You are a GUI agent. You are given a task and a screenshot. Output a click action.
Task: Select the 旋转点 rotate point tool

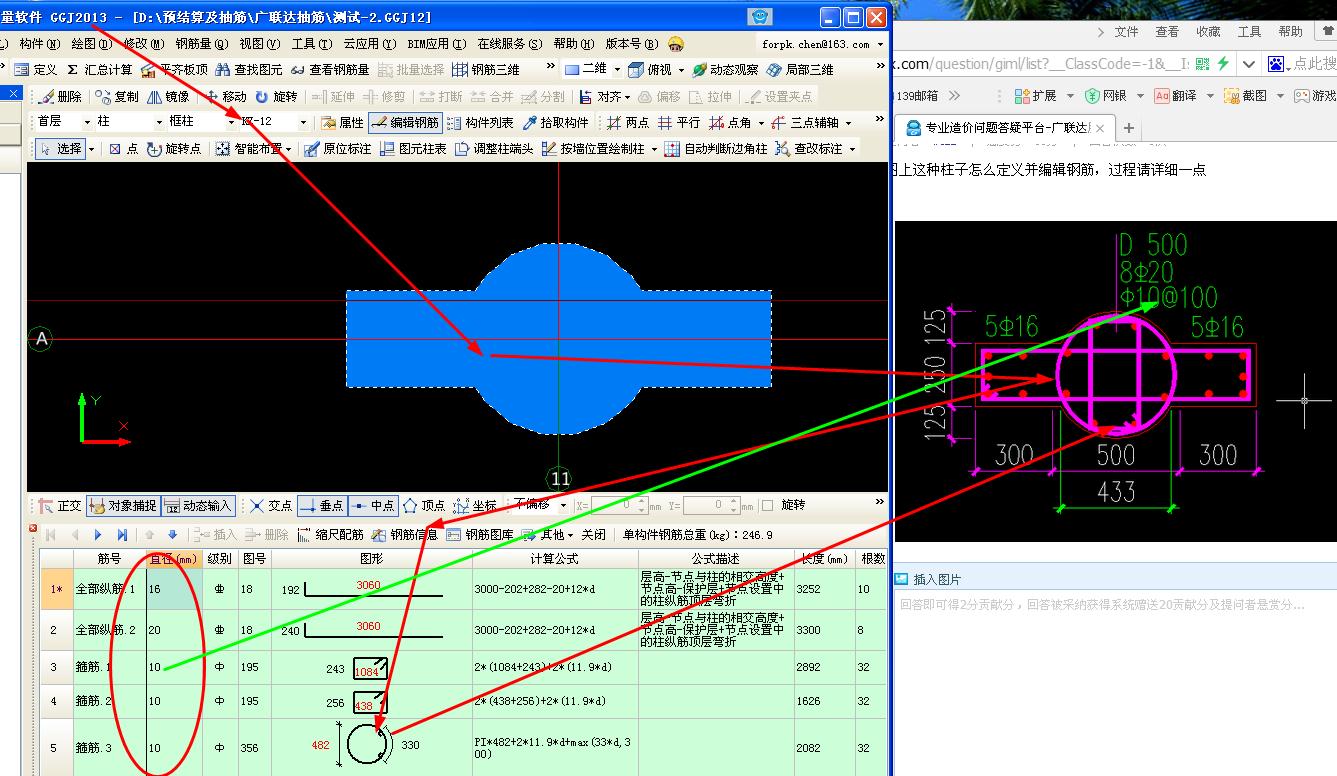pyautogui.click(x=173, y=149)
